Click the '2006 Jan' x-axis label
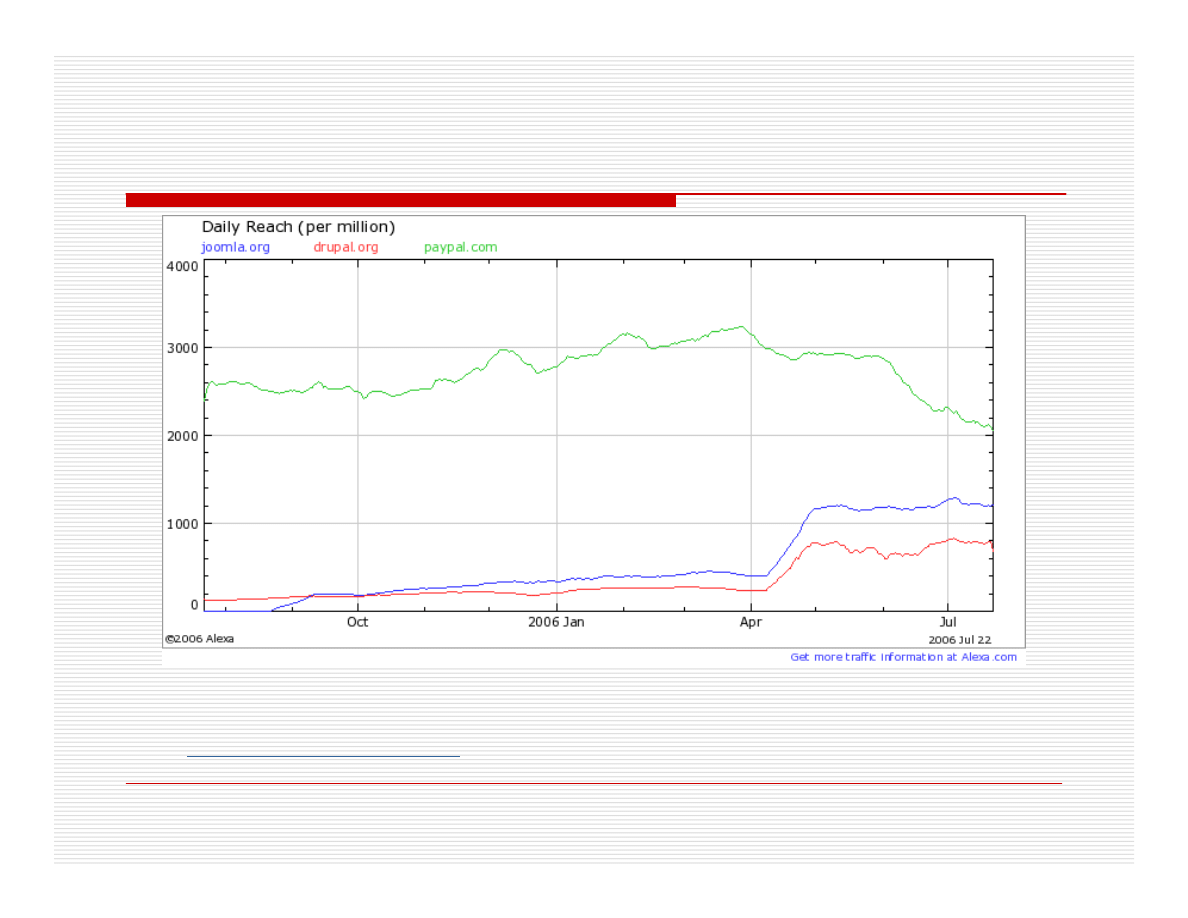Image resolution: width=1188 pixels, height=918 pixels. pyautogui.click(x=557, y=622)
